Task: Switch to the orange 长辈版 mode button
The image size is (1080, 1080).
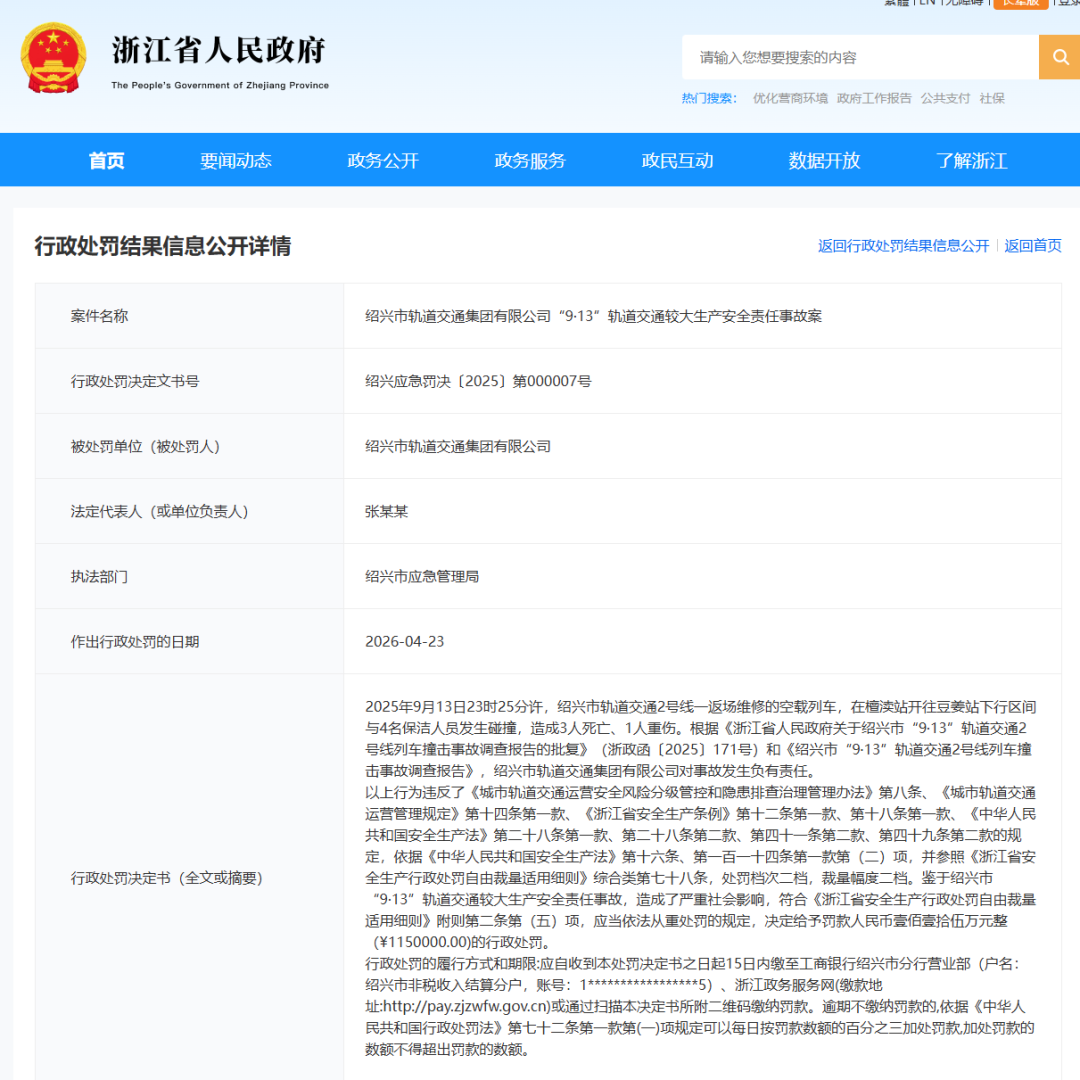Action: (1020, 3)
